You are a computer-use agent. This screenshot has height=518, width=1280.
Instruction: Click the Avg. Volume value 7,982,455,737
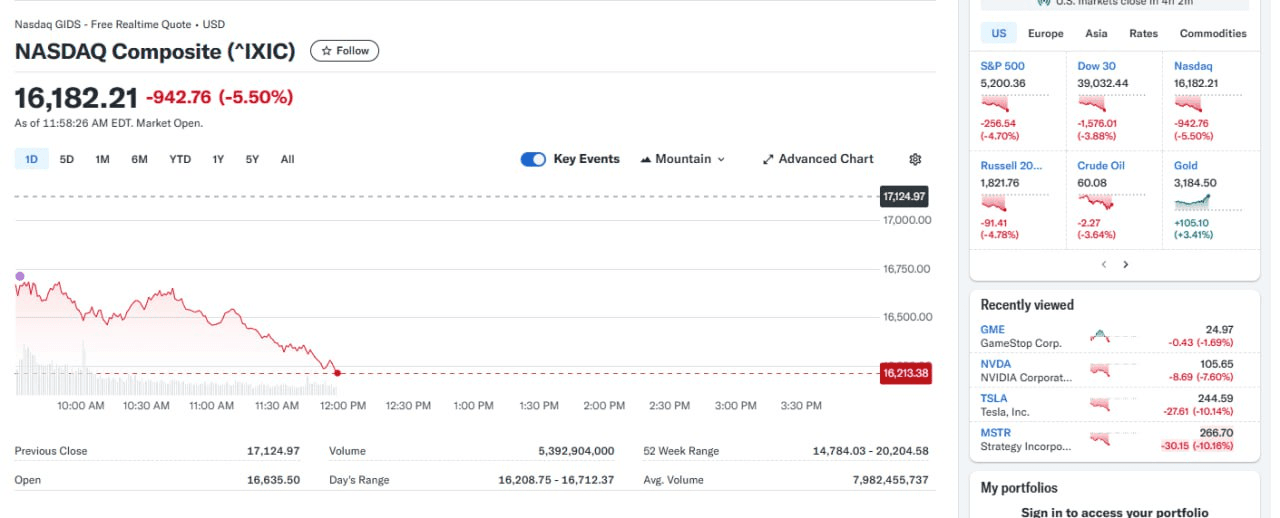click(x=890, y=480)
